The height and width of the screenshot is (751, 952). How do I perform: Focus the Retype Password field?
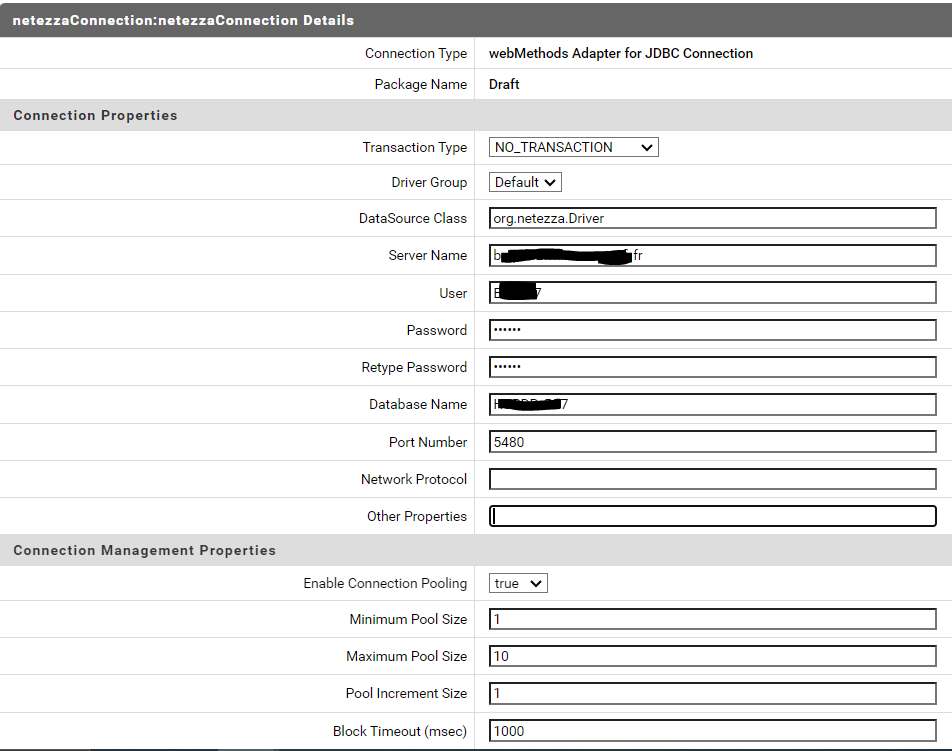point(712,367)
